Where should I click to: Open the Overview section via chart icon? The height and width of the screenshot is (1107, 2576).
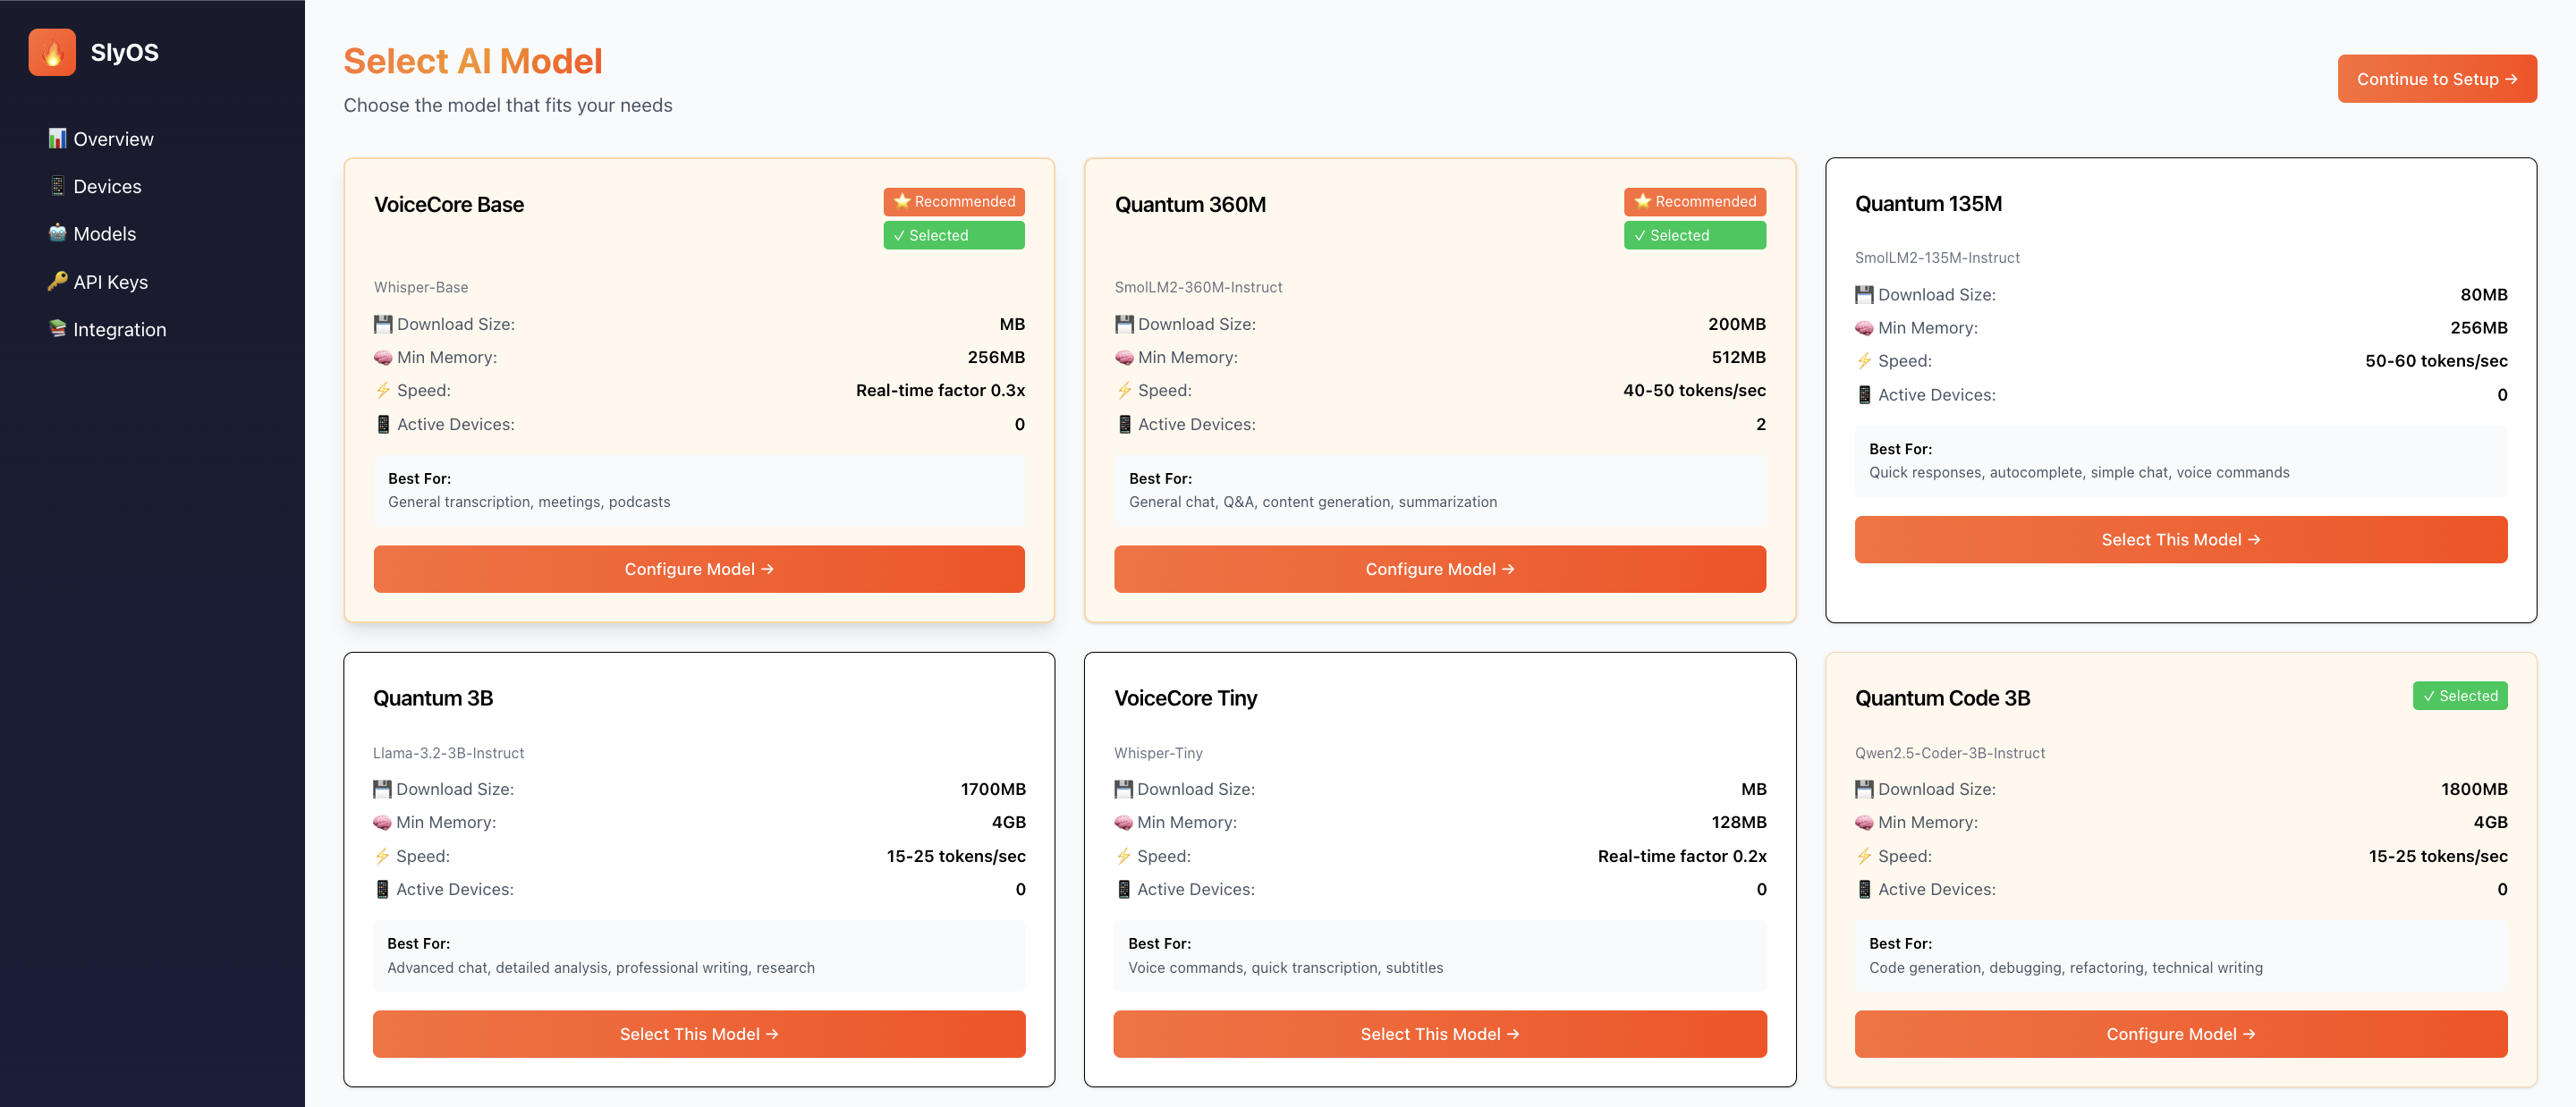click(58, 138)
